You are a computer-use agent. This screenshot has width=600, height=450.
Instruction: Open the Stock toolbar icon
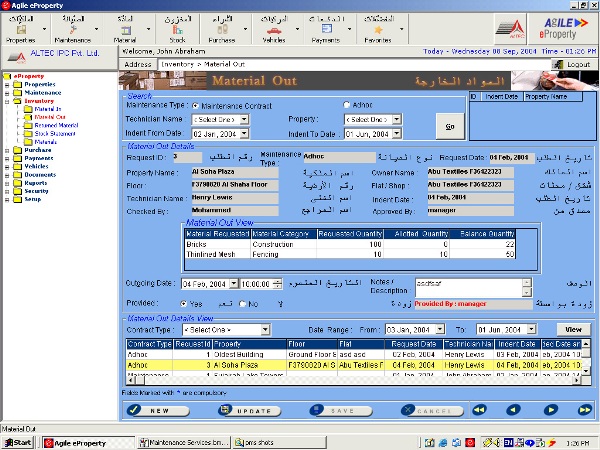[178, 29]
